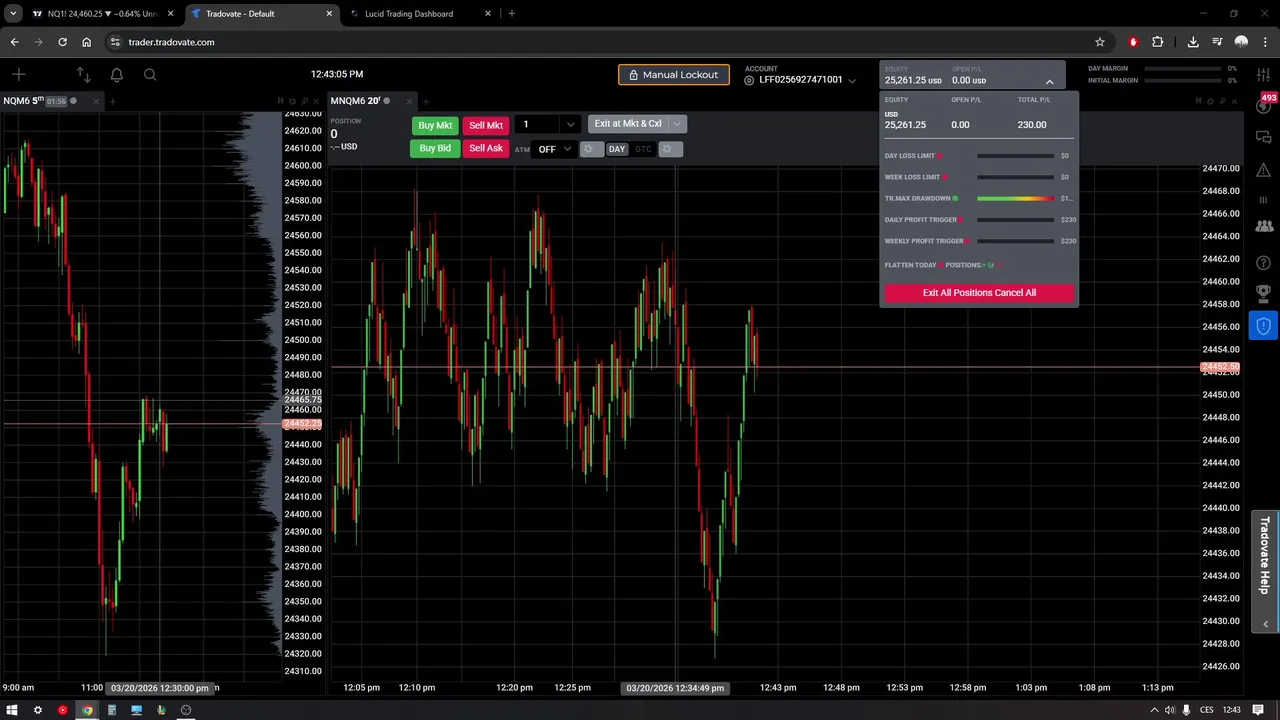Expand the Exit at Mkt & Cxl options arrow
The height and width of the screenshot is (720, 1280).
pyautogui.click(x=677, y=124)
